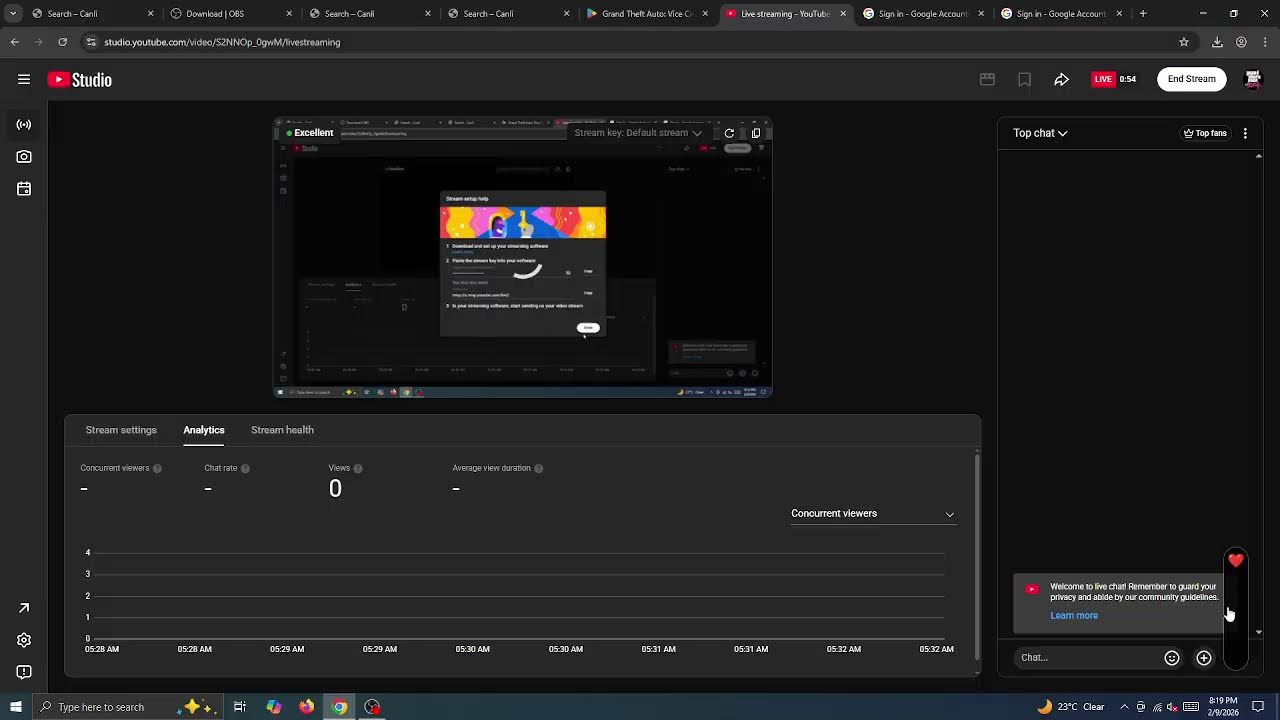Click the browser address bar URL
Screen dimensions: 1280x720
pos(222,42)
